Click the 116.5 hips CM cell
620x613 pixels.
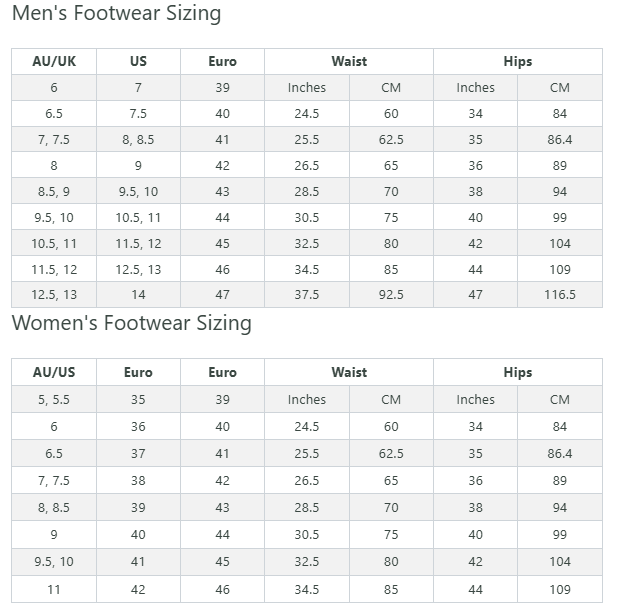[559, 295]
